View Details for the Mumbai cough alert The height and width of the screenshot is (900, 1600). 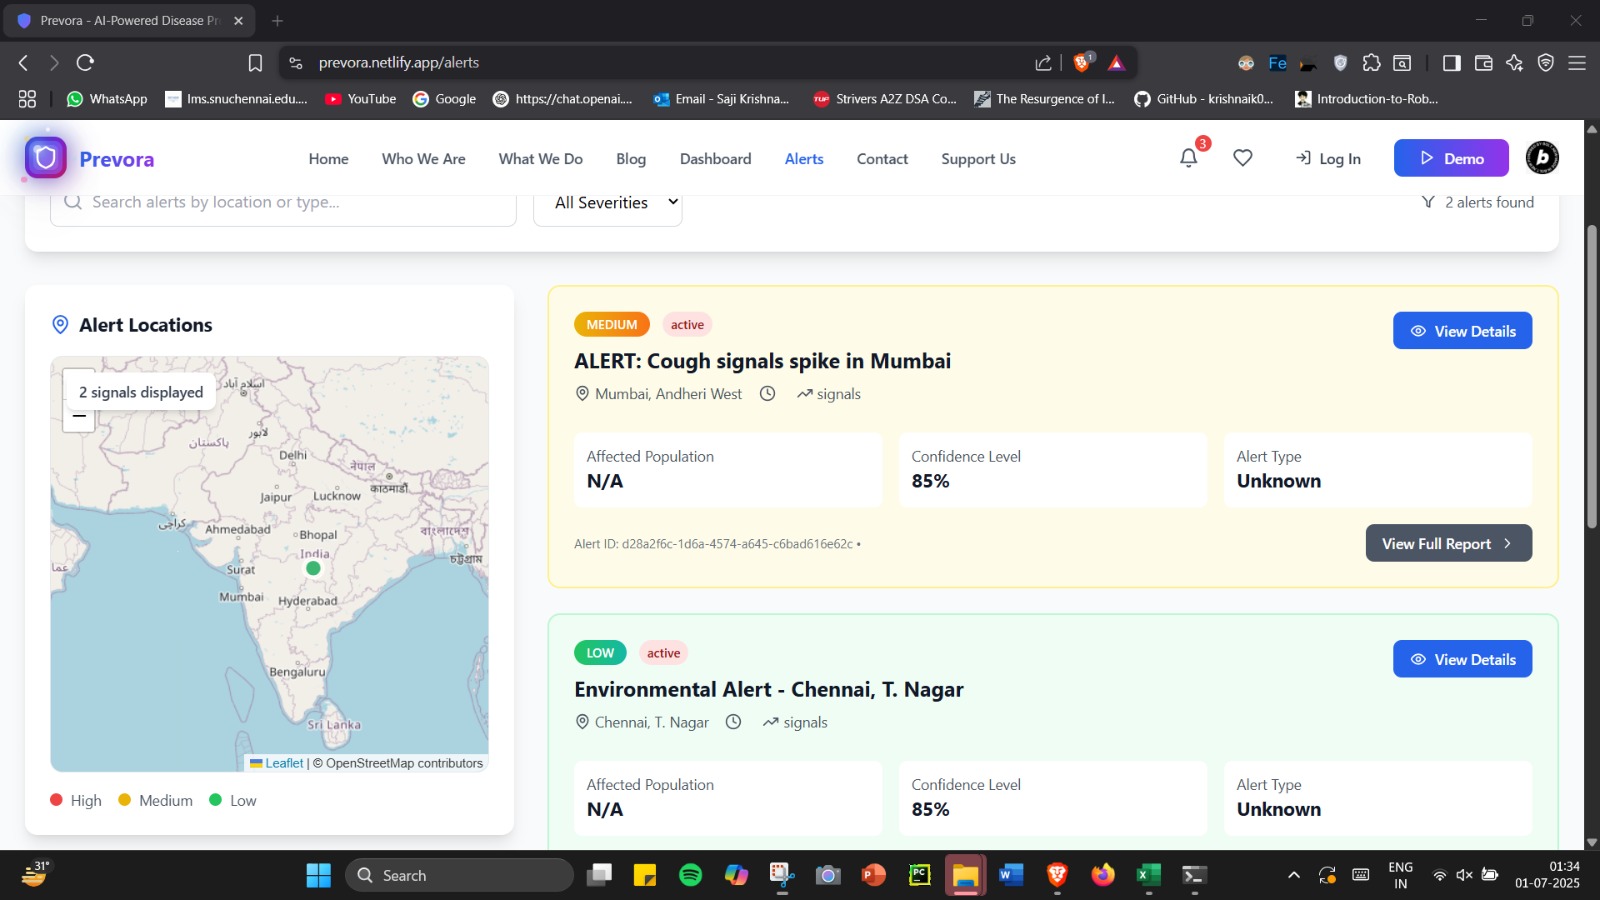click(1463, 331)
